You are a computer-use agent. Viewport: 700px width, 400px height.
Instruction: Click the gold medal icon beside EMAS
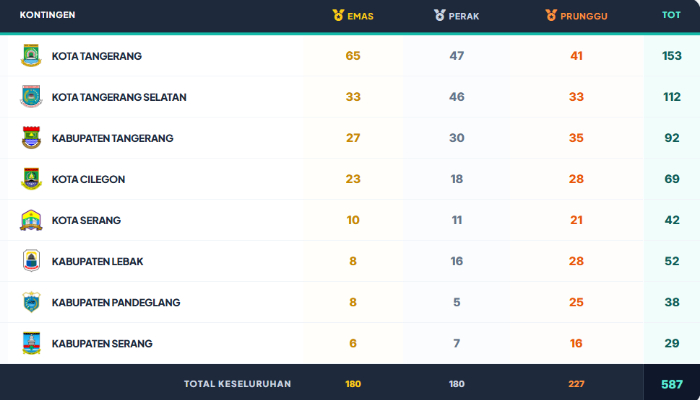[338, 15]
